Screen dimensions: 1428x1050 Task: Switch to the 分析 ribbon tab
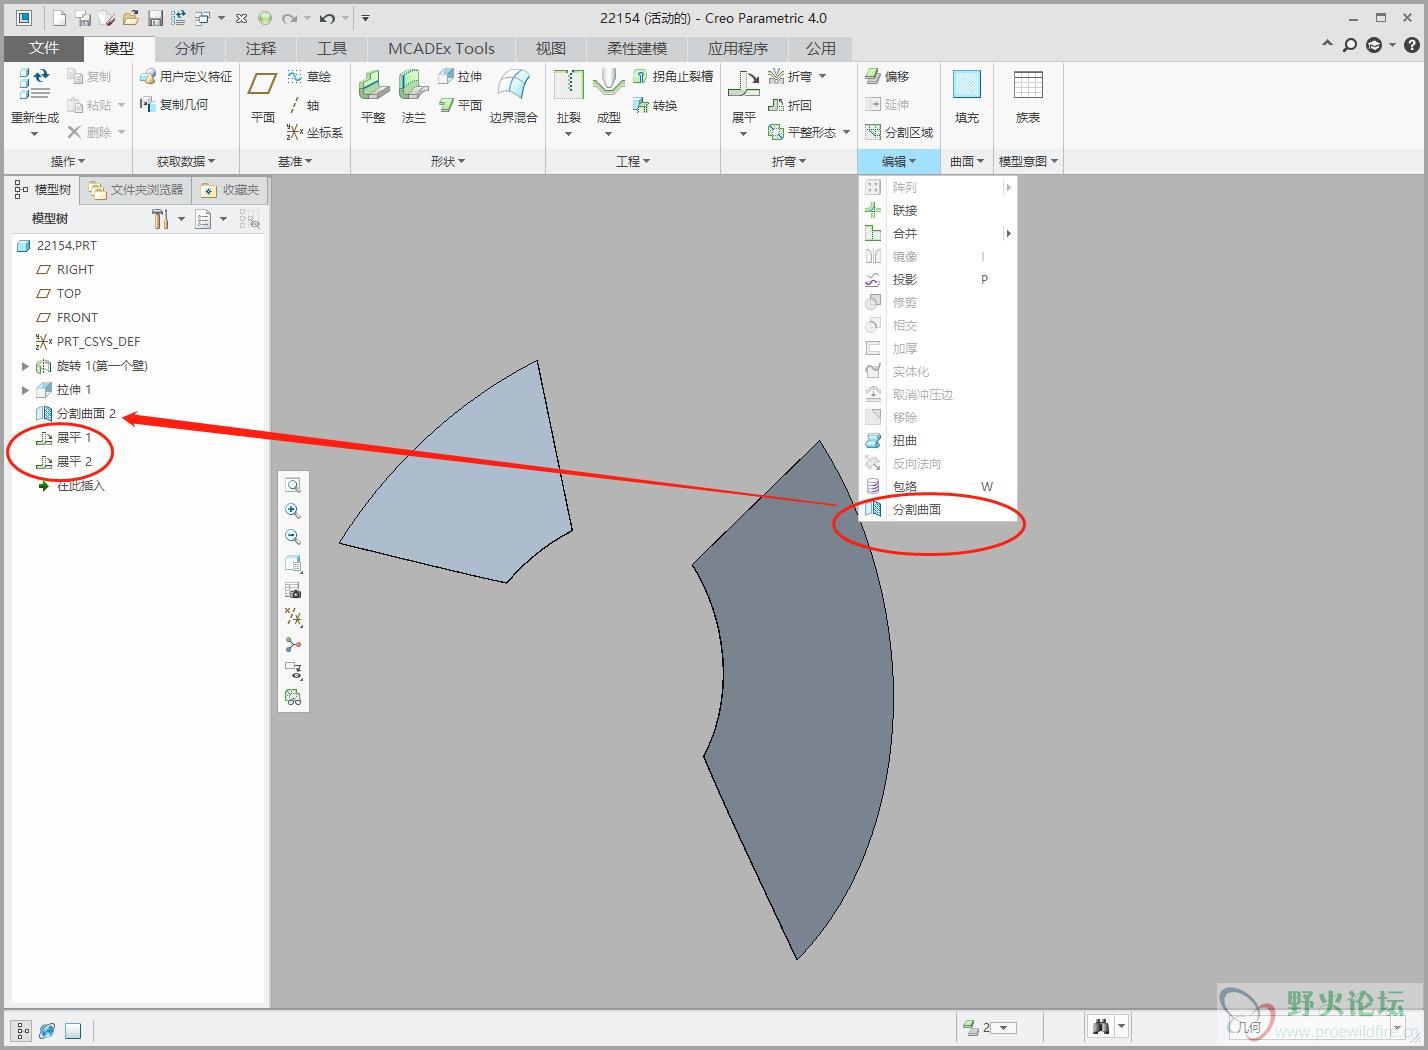189,48
